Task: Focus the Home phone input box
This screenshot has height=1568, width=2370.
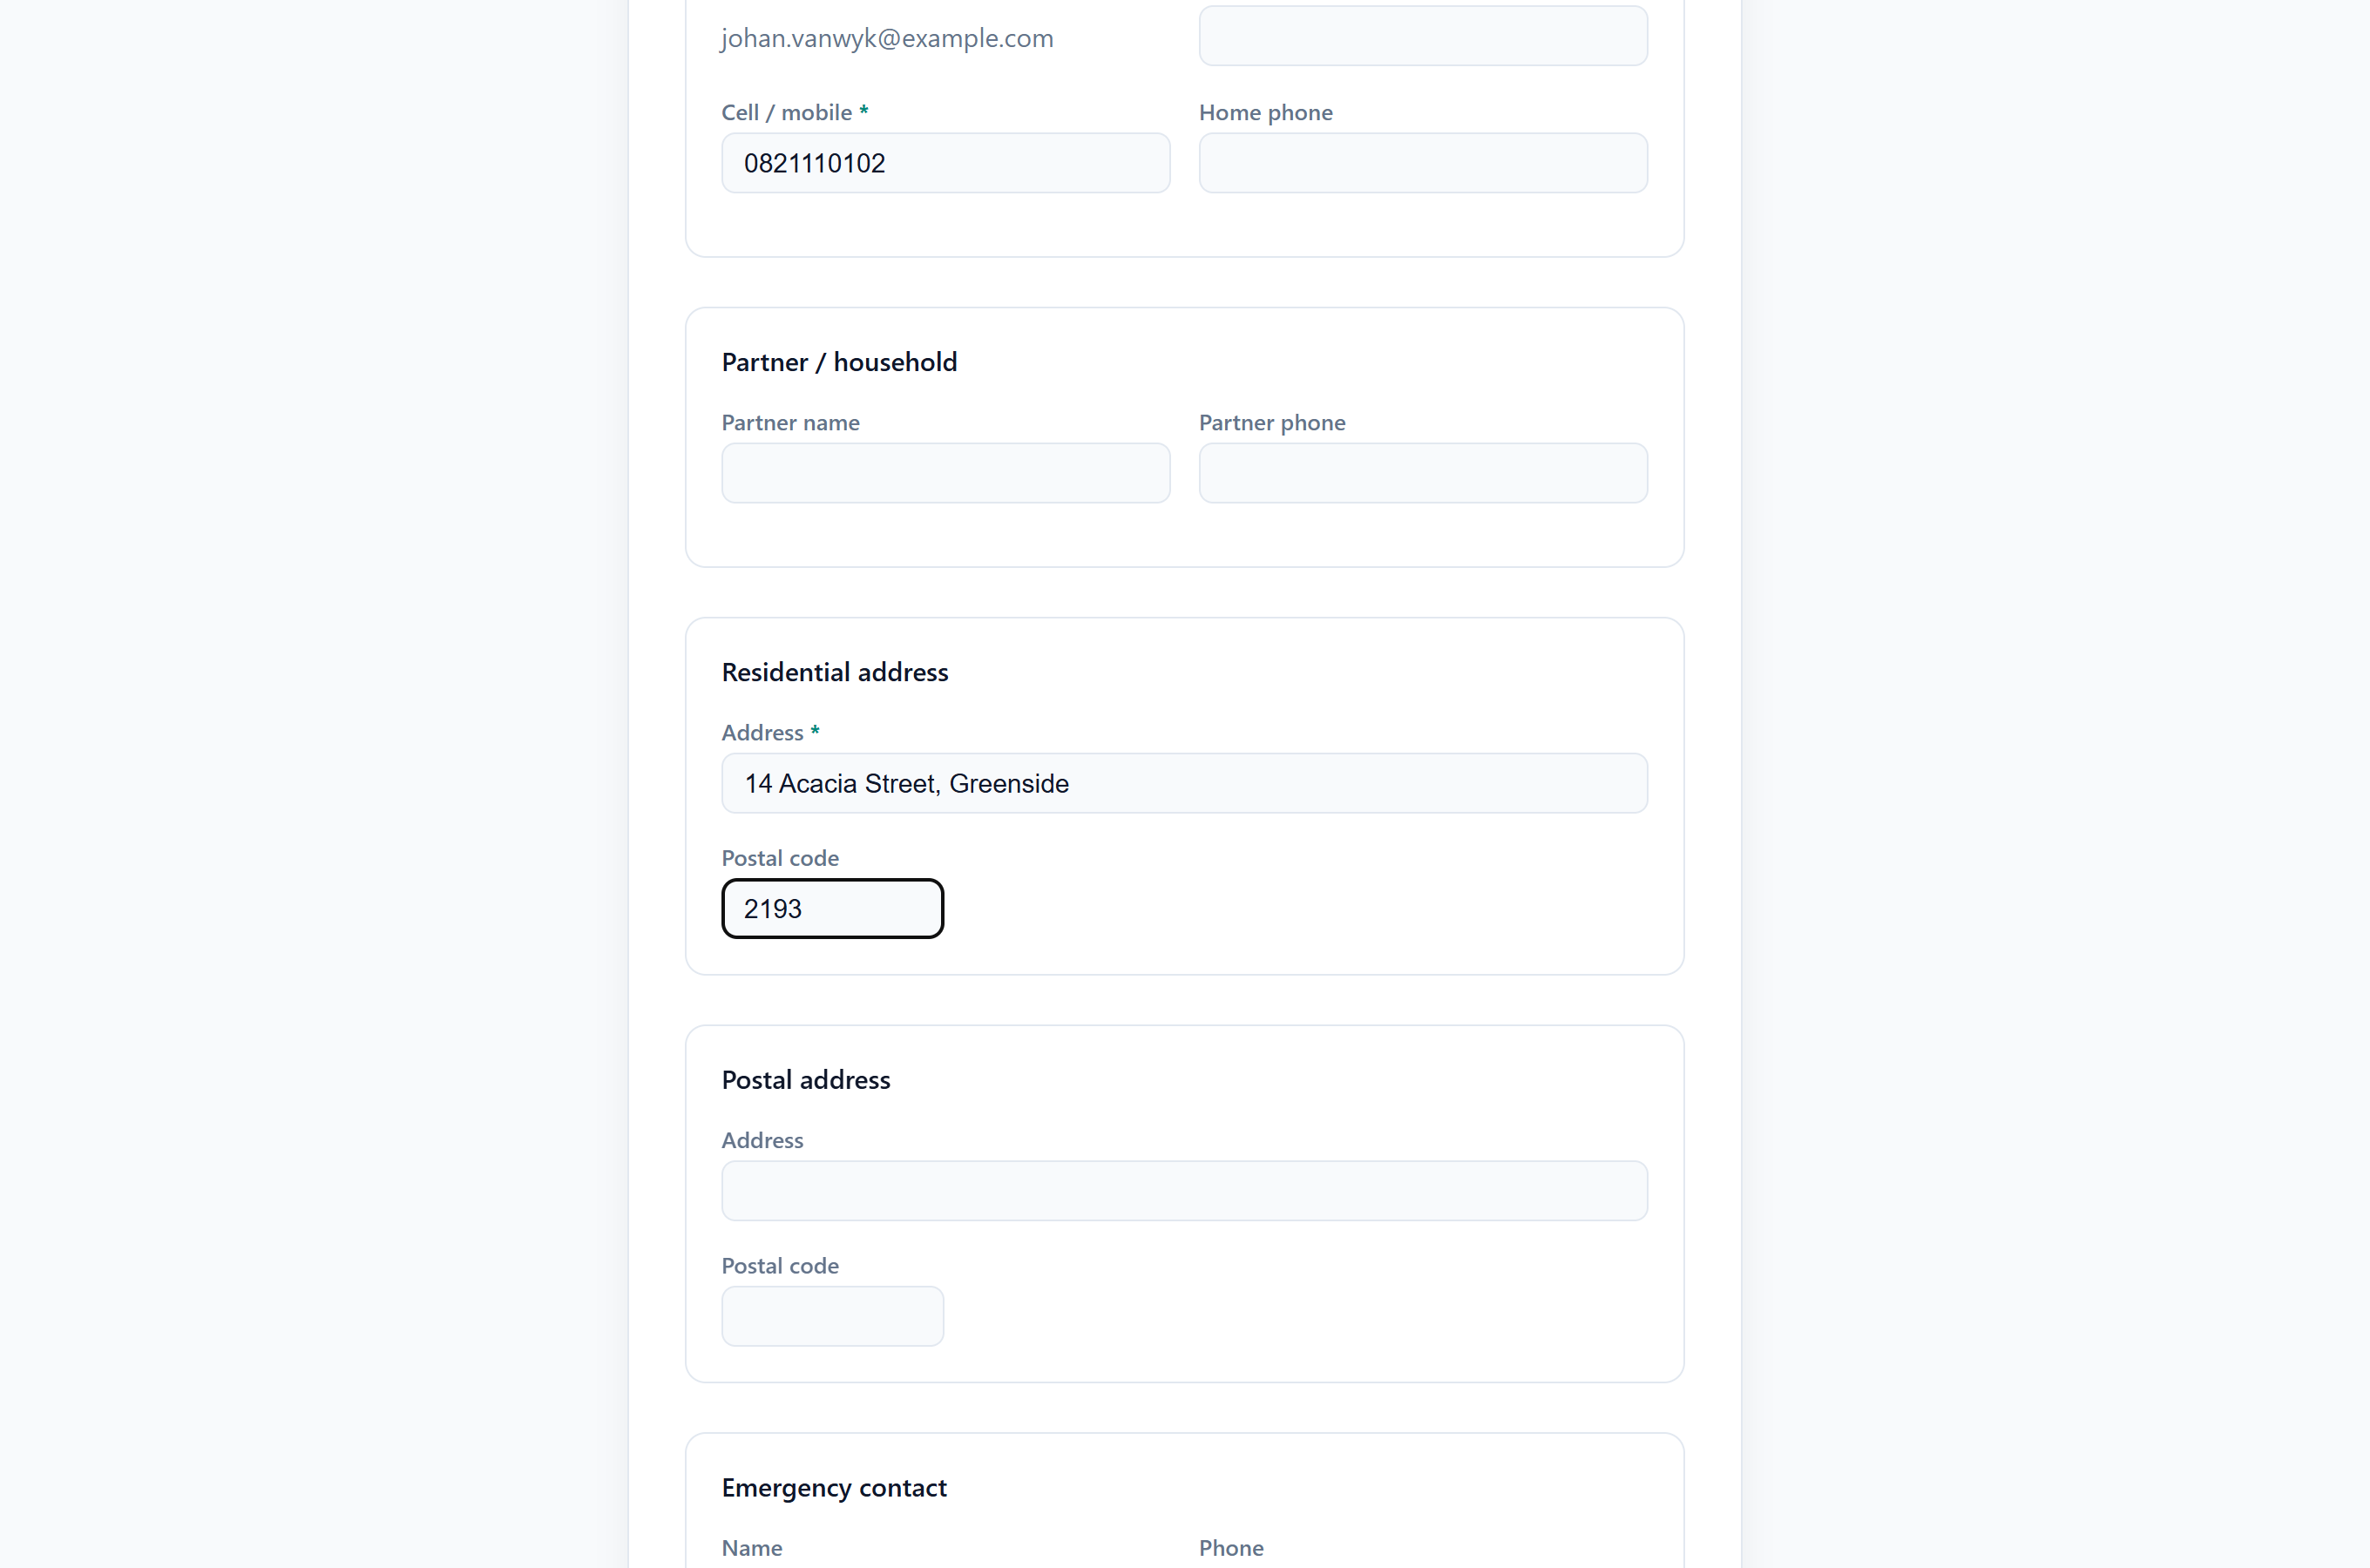Action: coord(1423,163)
